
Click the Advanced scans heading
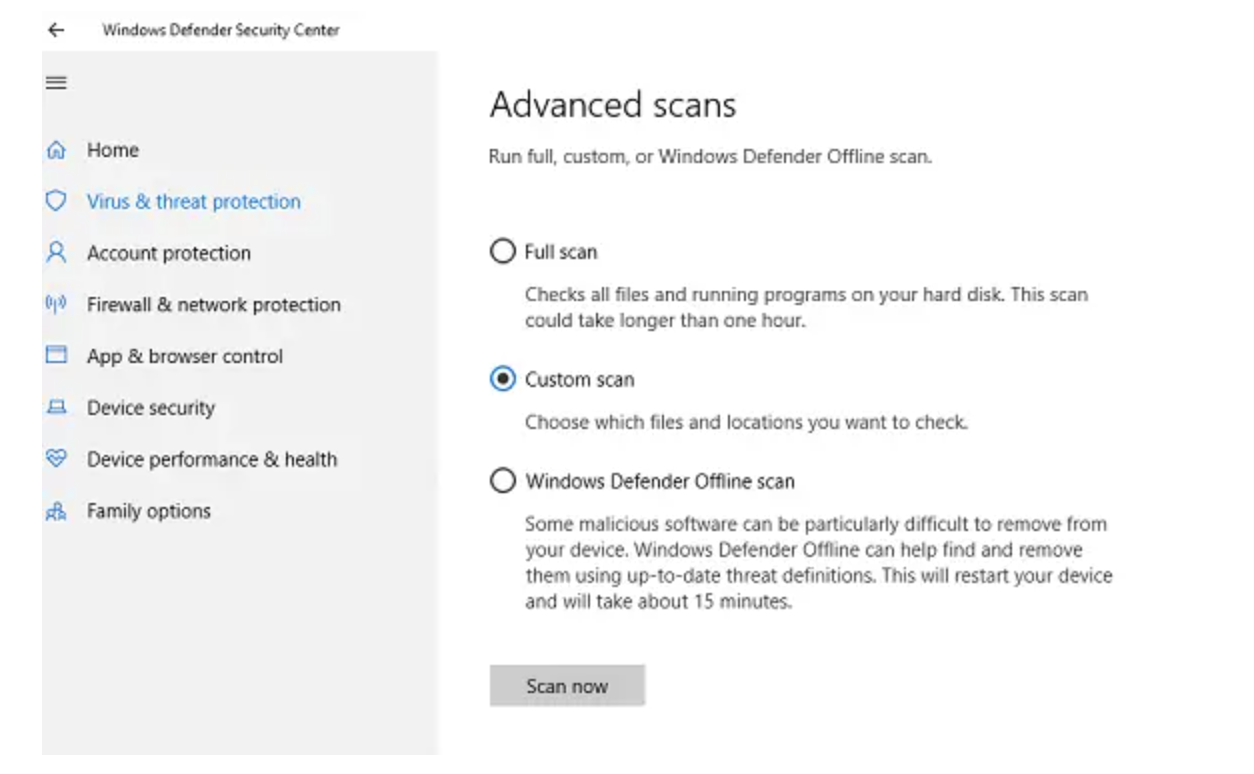(x=613, y=105)
